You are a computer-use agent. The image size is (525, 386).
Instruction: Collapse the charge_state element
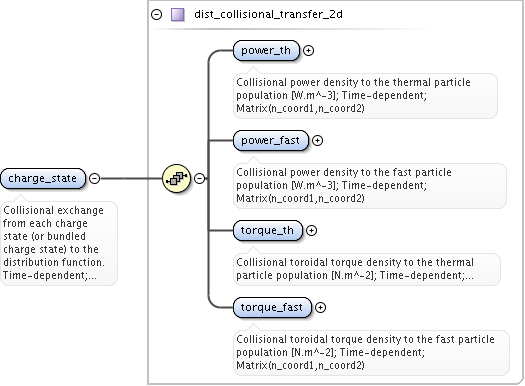[95, 178]
